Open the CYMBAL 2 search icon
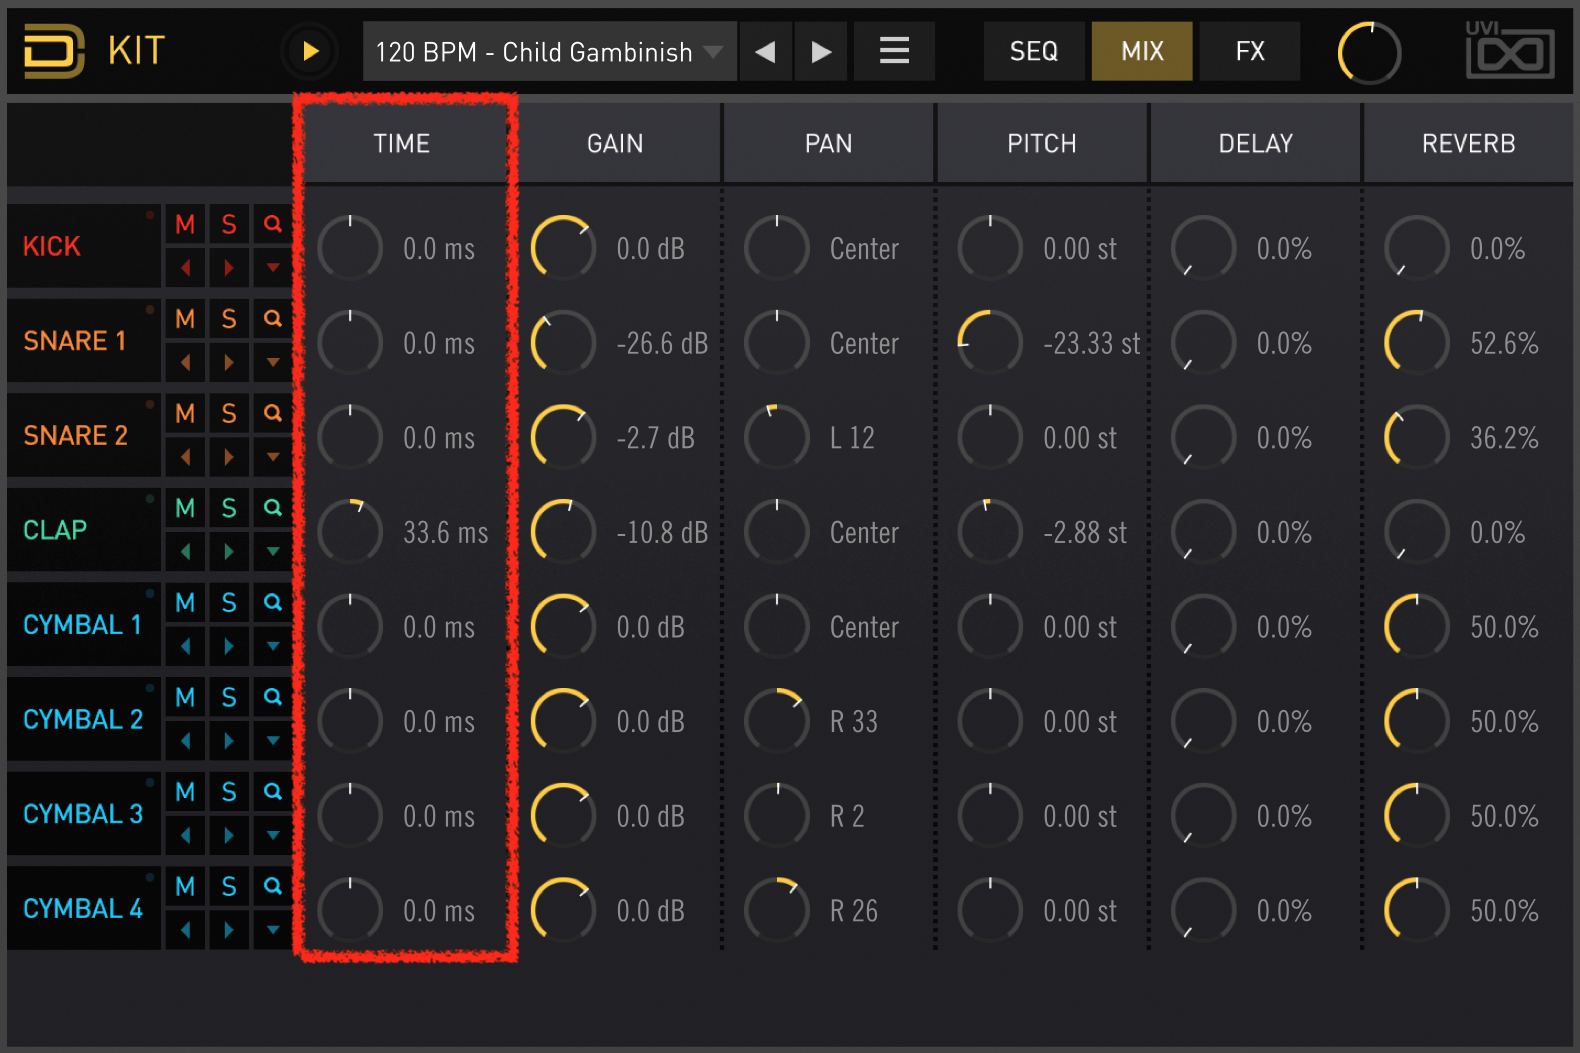1580x1053 pixels. [272, 697]
